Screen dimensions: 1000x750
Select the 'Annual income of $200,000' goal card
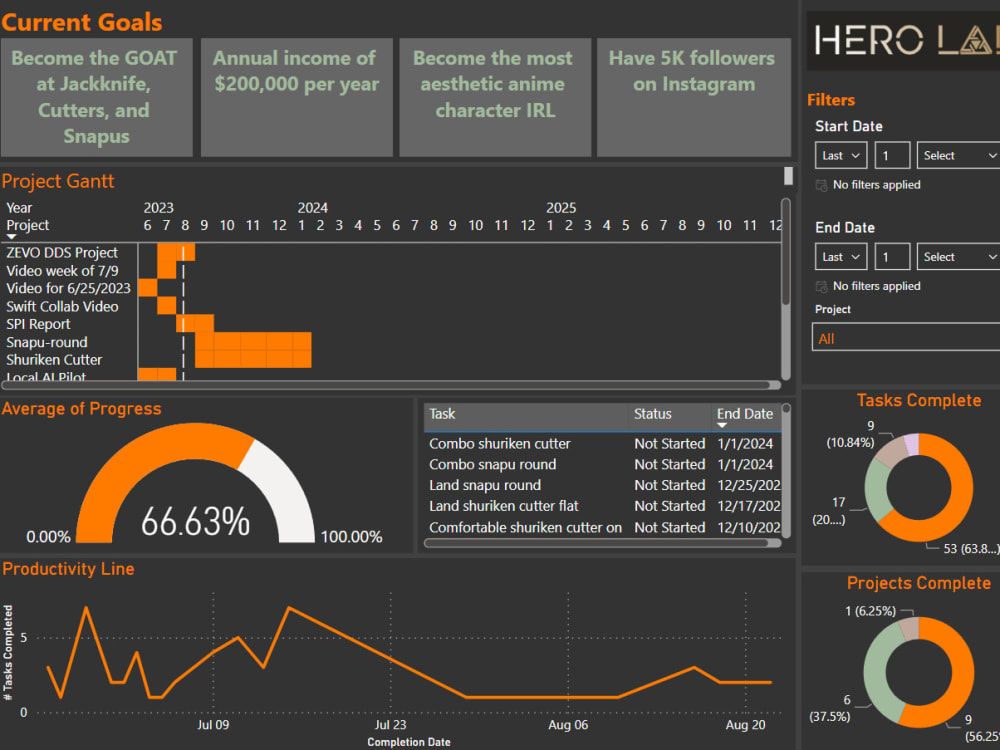[x=297, y=97]
